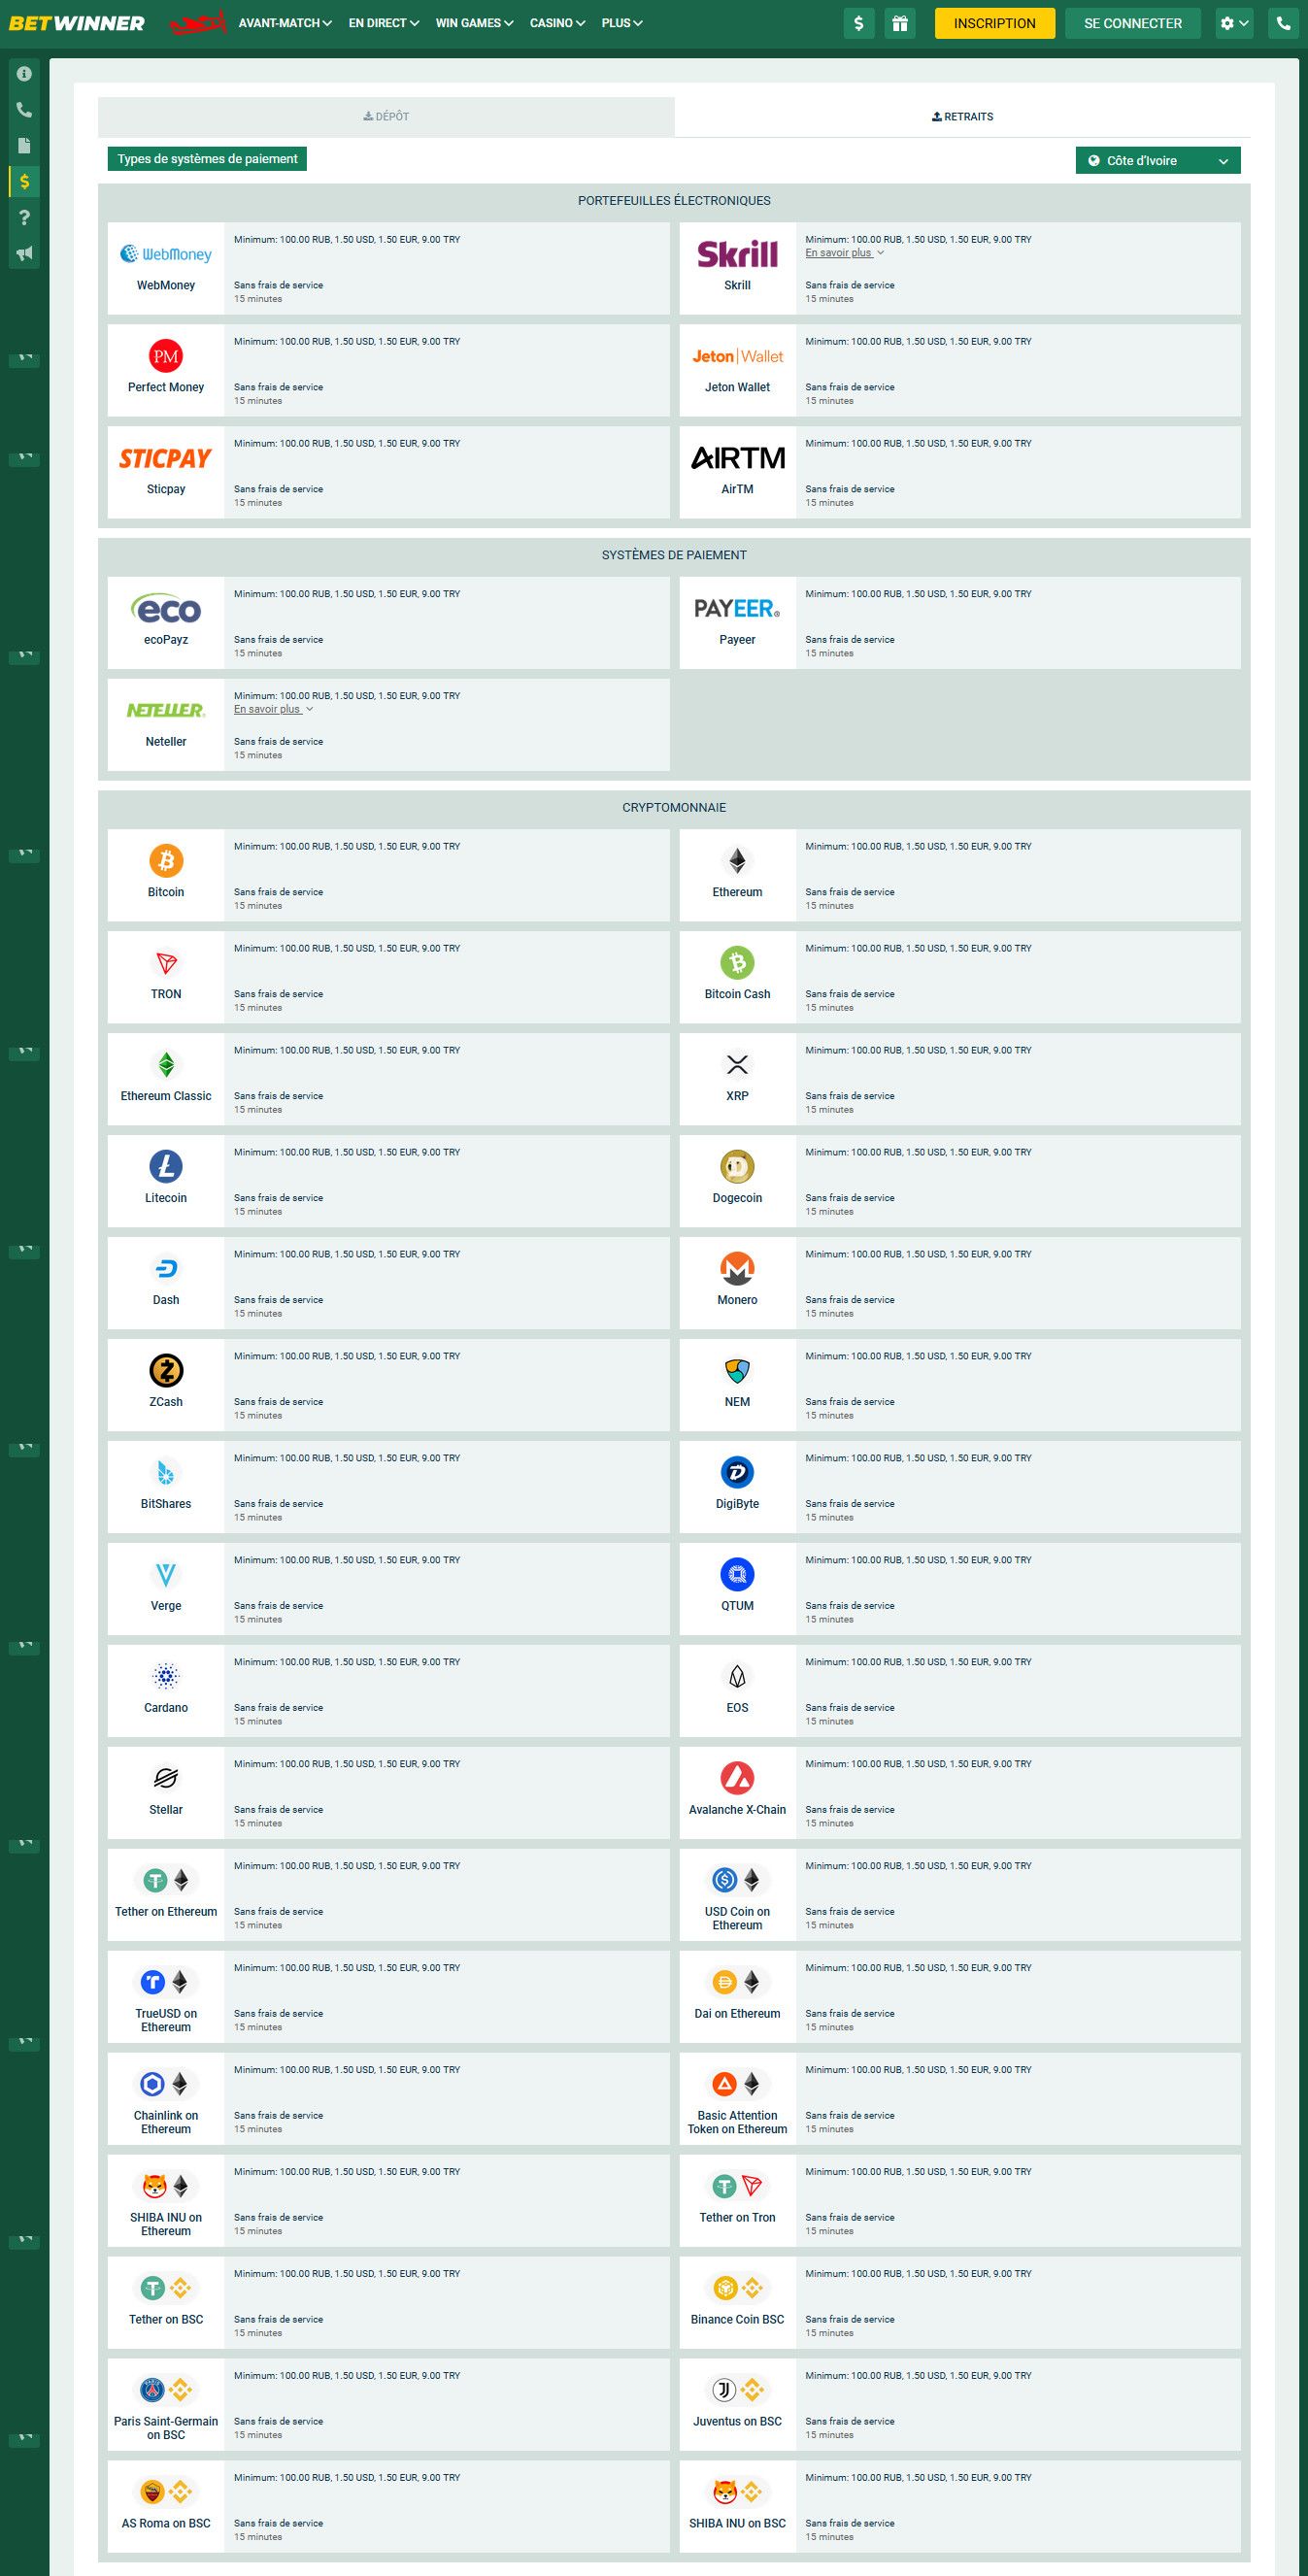Expand the Côte d'Ivoire country dropdown
Image resolution: width=1308 pixels, height=2576 pixels.
1158,161
